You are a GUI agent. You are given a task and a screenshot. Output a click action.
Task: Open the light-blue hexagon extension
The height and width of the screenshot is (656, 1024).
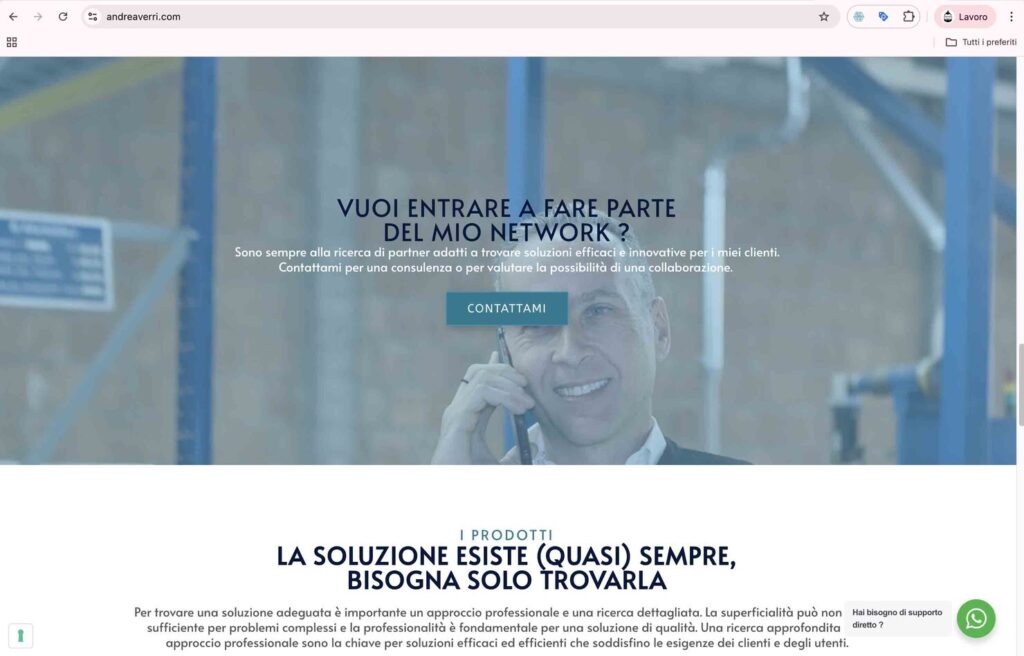pyautogui.click(x=859, y=17)
